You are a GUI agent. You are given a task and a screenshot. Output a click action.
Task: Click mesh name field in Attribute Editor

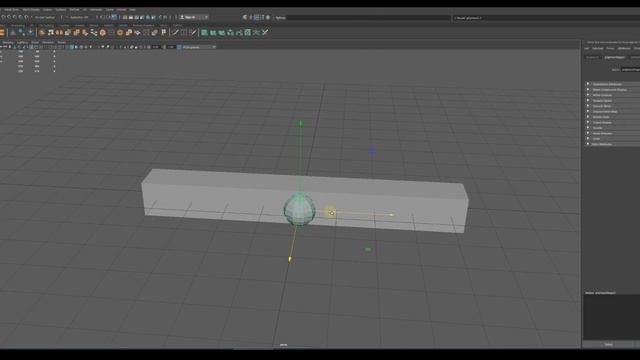click(x=631, y=70)
